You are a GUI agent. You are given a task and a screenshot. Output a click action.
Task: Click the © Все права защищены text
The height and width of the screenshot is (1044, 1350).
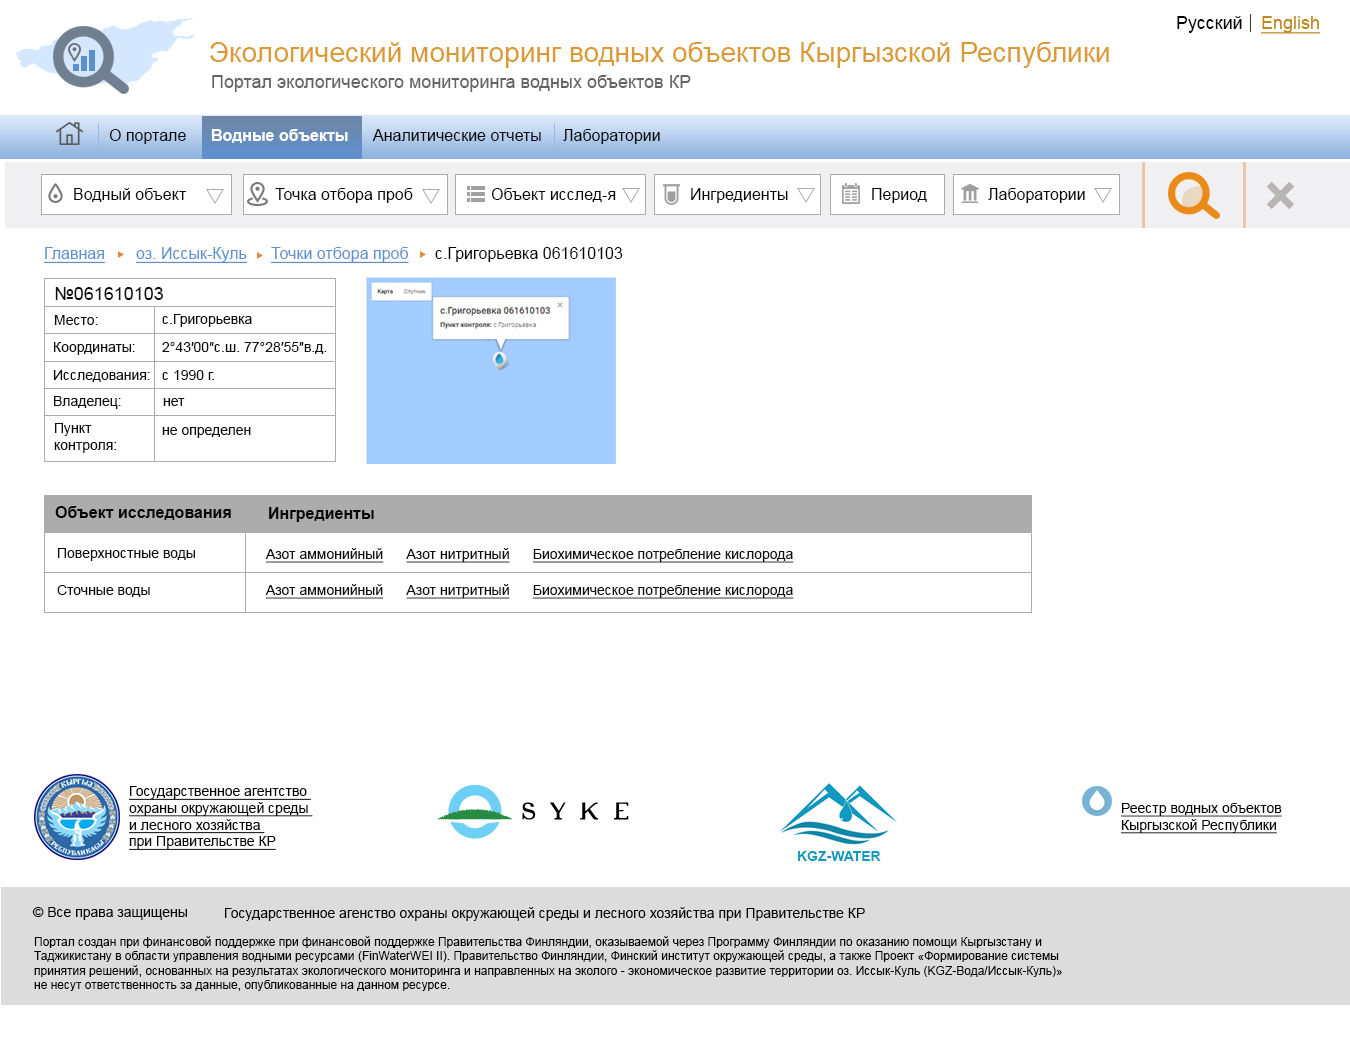110,912
